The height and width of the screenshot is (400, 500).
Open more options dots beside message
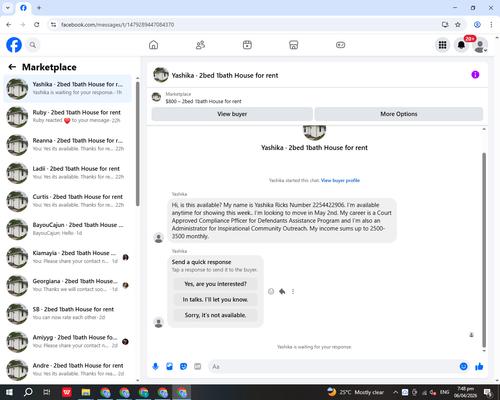tap(293, 292)
